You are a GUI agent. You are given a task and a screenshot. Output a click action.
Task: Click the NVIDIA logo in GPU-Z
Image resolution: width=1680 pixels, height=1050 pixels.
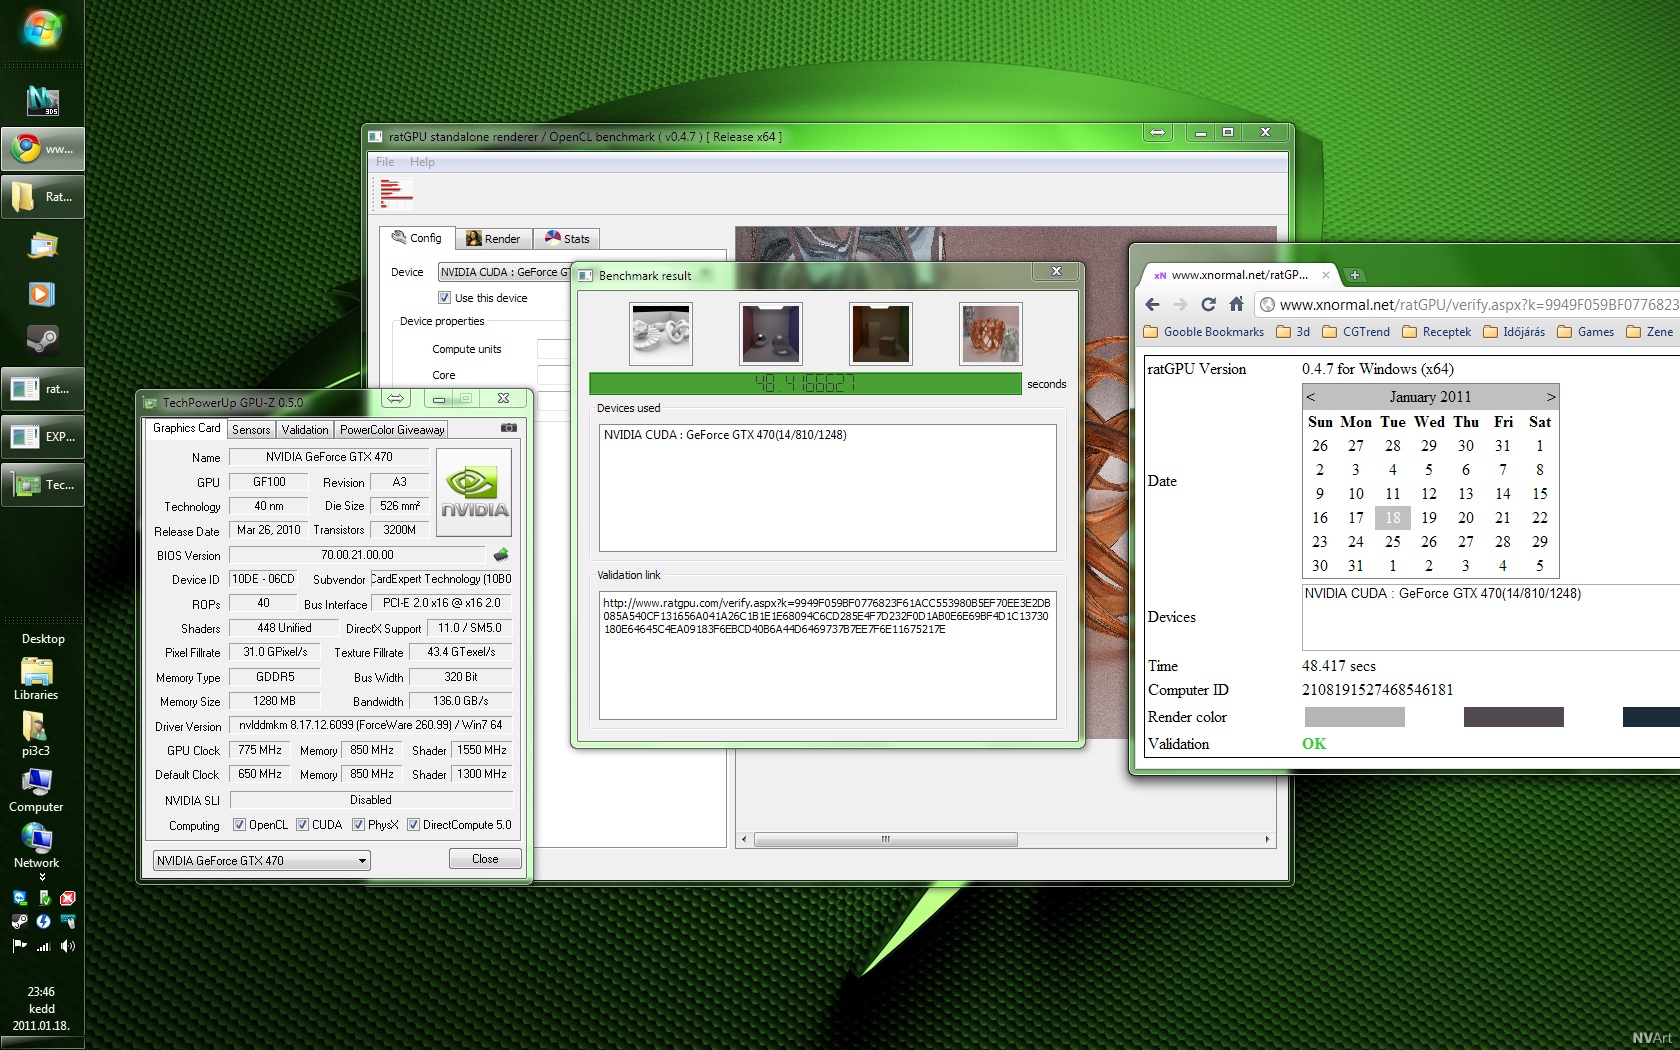coord(475,492)
